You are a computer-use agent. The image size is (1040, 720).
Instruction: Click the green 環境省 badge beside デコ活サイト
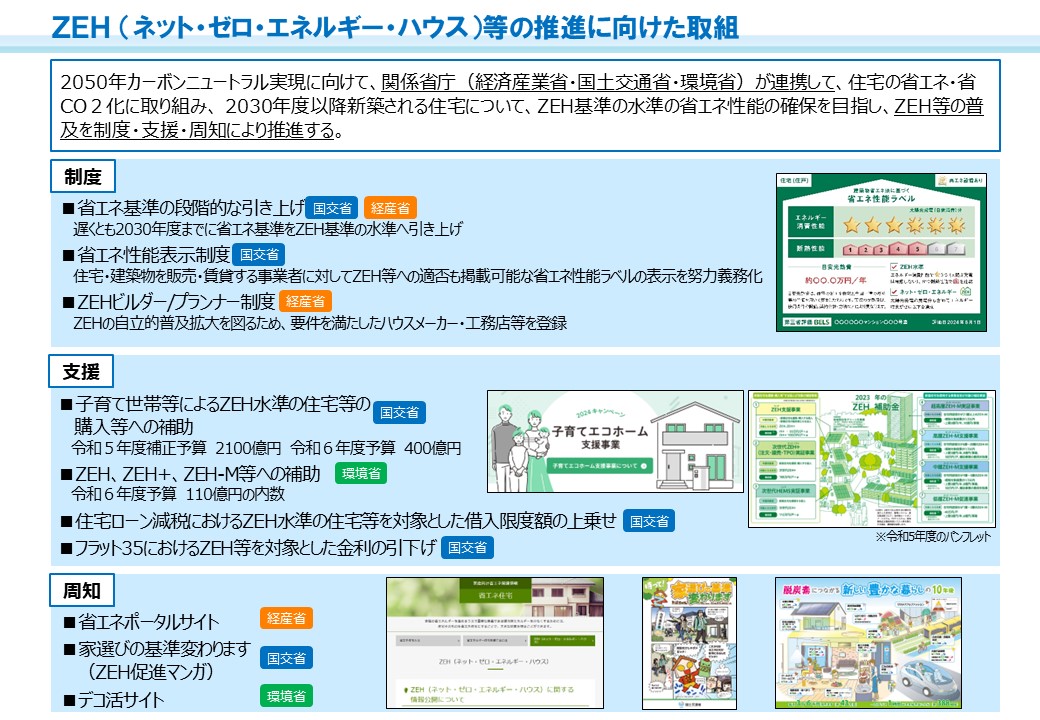point(286,696)
